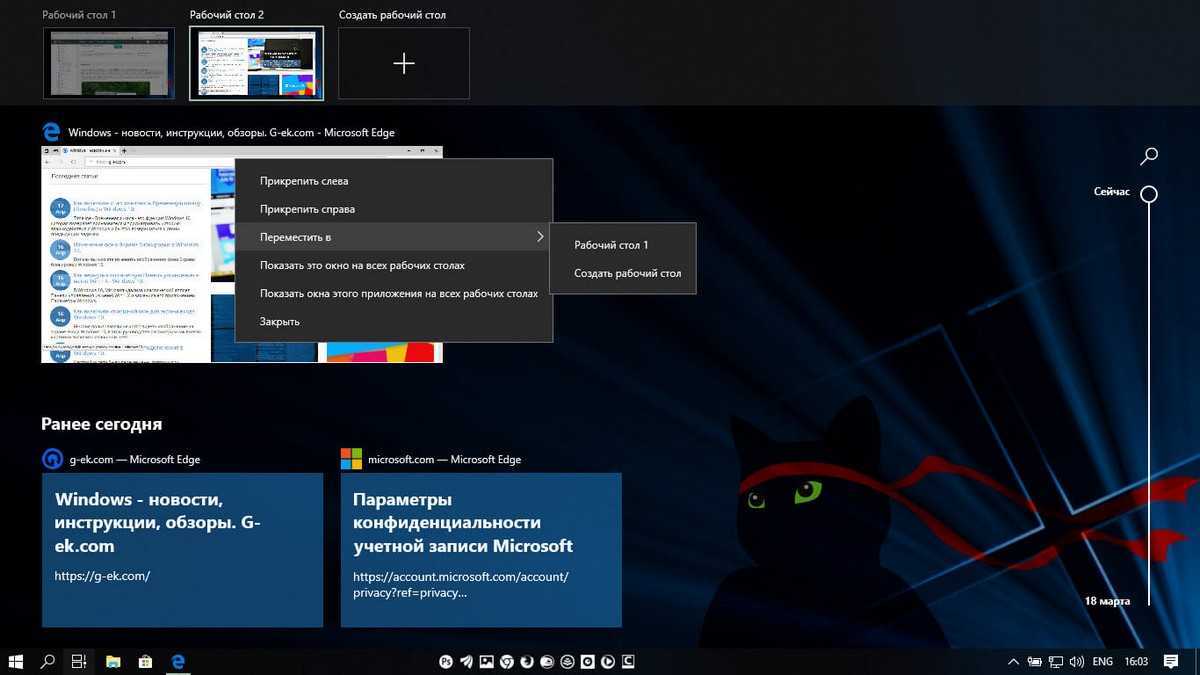Open the Microsoft Store taskbar icon
Viewport: 1200px width, 675px height.
click(145, 661)
